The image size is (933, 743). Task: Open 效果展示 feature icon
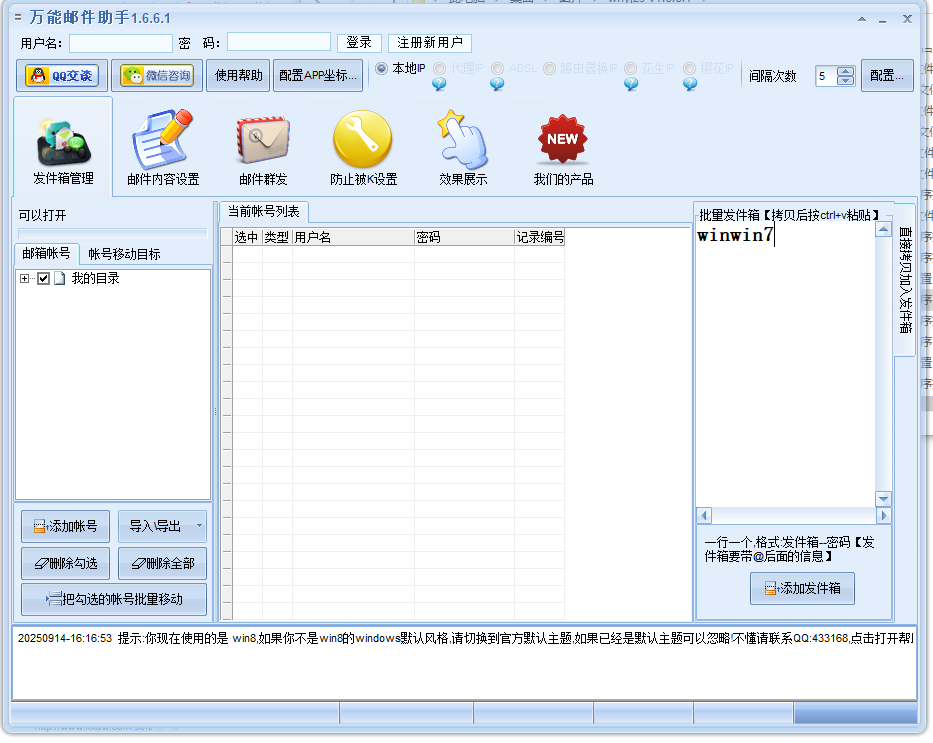[462, 138]
